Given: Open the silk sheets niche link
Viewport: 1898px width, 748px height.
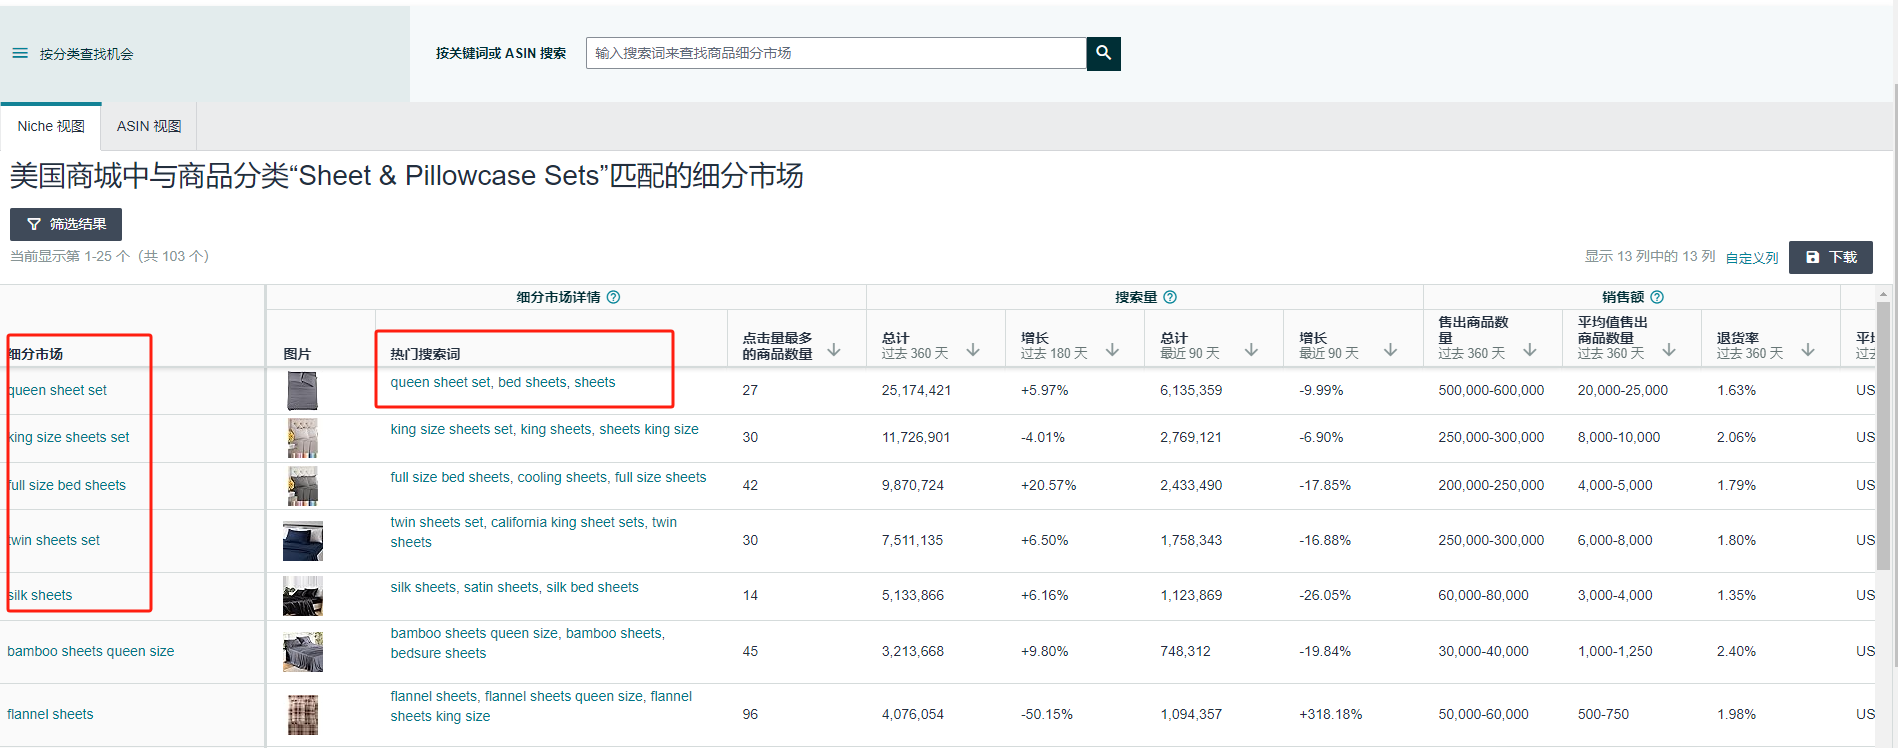Looking at the screenshot, I should click(40, 595).
